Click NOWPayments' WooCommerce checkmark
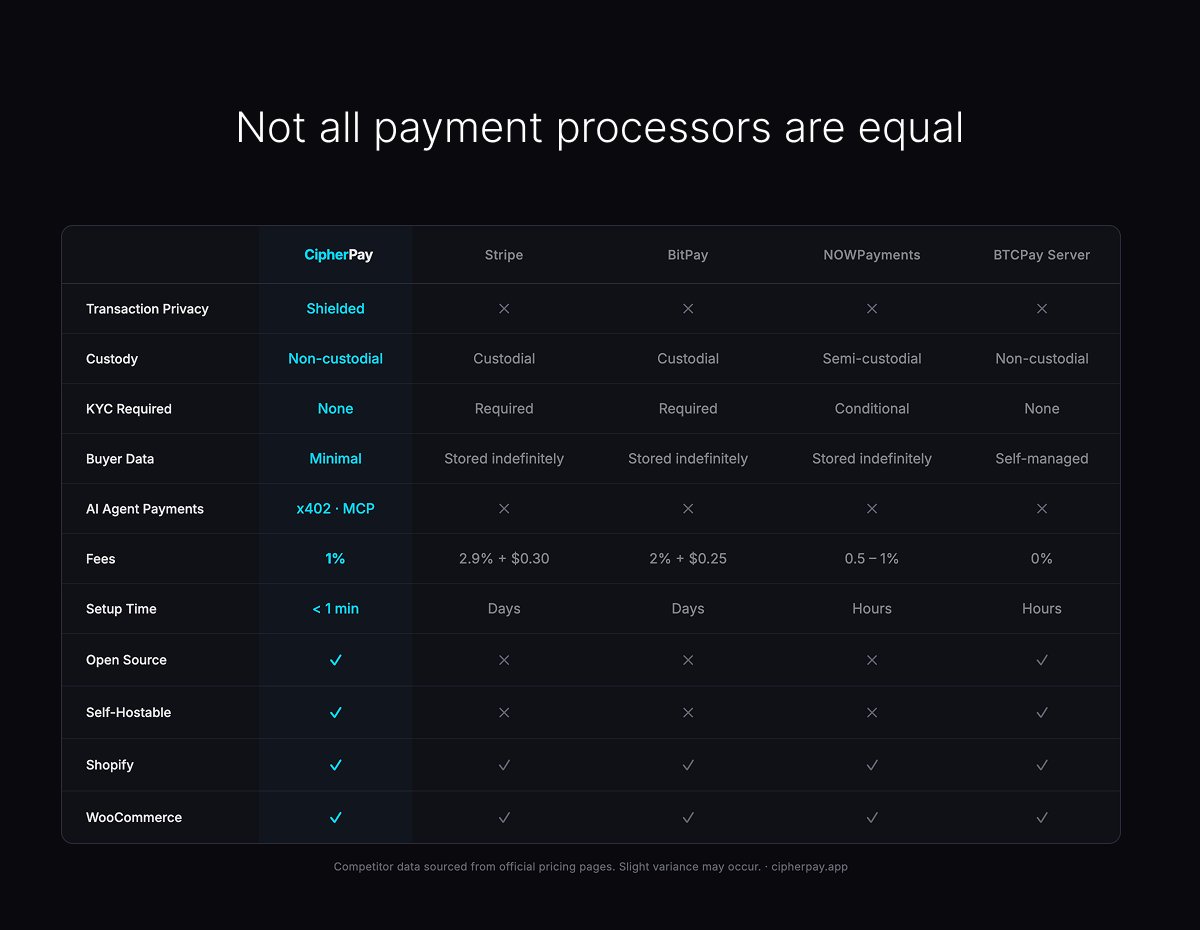Viewport: 1200px width, 930px height. pyautogui.click(x=872, y=818)
